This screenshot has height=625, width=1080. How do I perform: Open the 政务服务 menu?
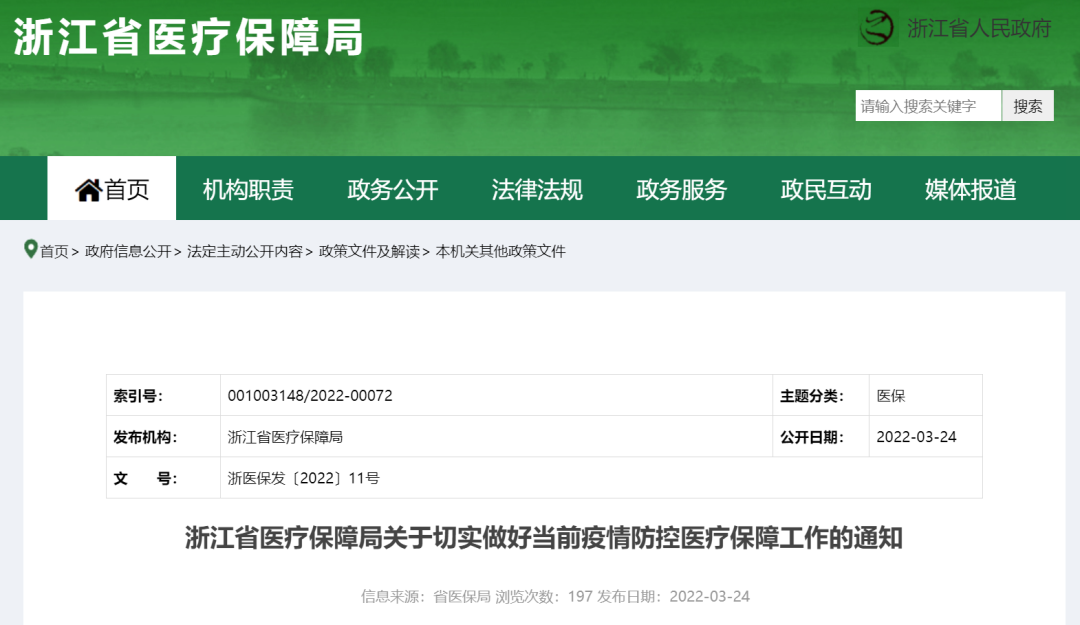[x=682, y=189]
